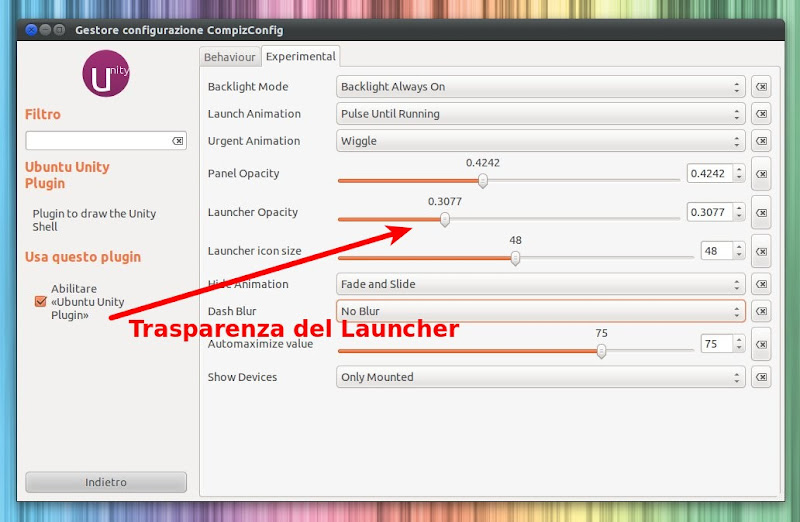Click the Automaximize value number field
This screenshot has height=522, width=800.
(717, 344)
